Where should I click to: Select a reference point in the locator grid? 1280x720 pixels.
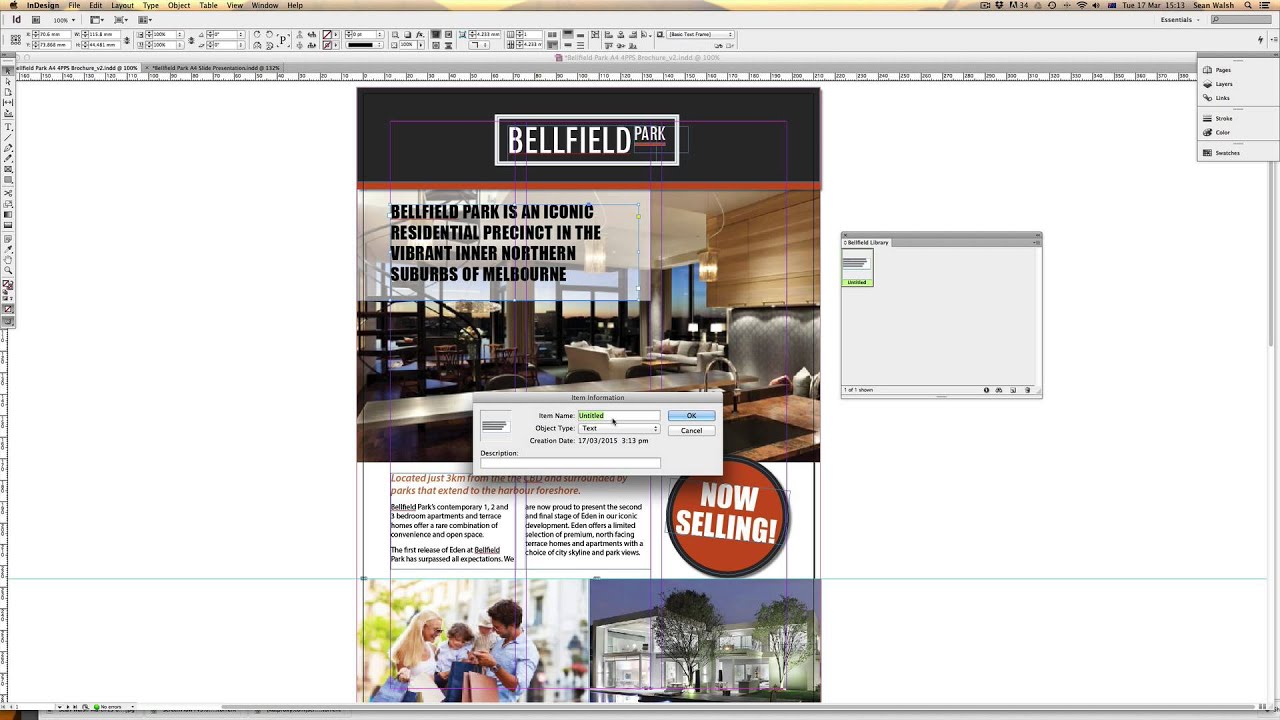[16, 39]
